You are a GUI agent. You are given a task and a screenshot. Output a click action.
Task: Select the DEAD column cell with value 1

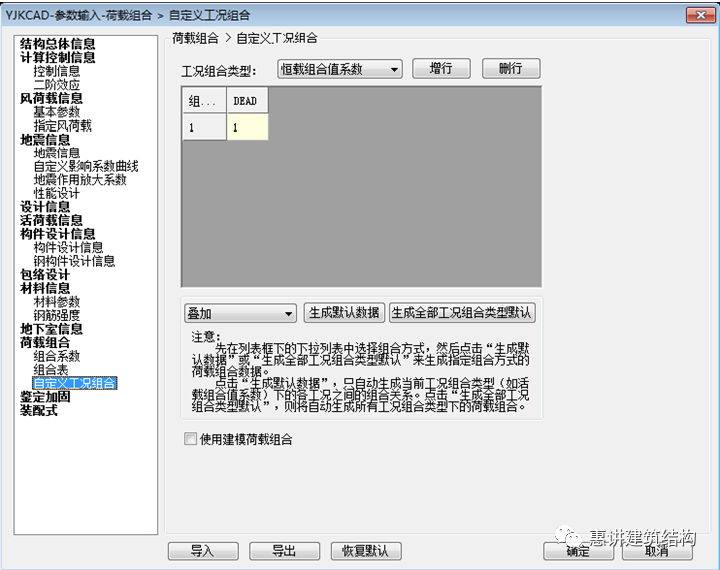248,127
